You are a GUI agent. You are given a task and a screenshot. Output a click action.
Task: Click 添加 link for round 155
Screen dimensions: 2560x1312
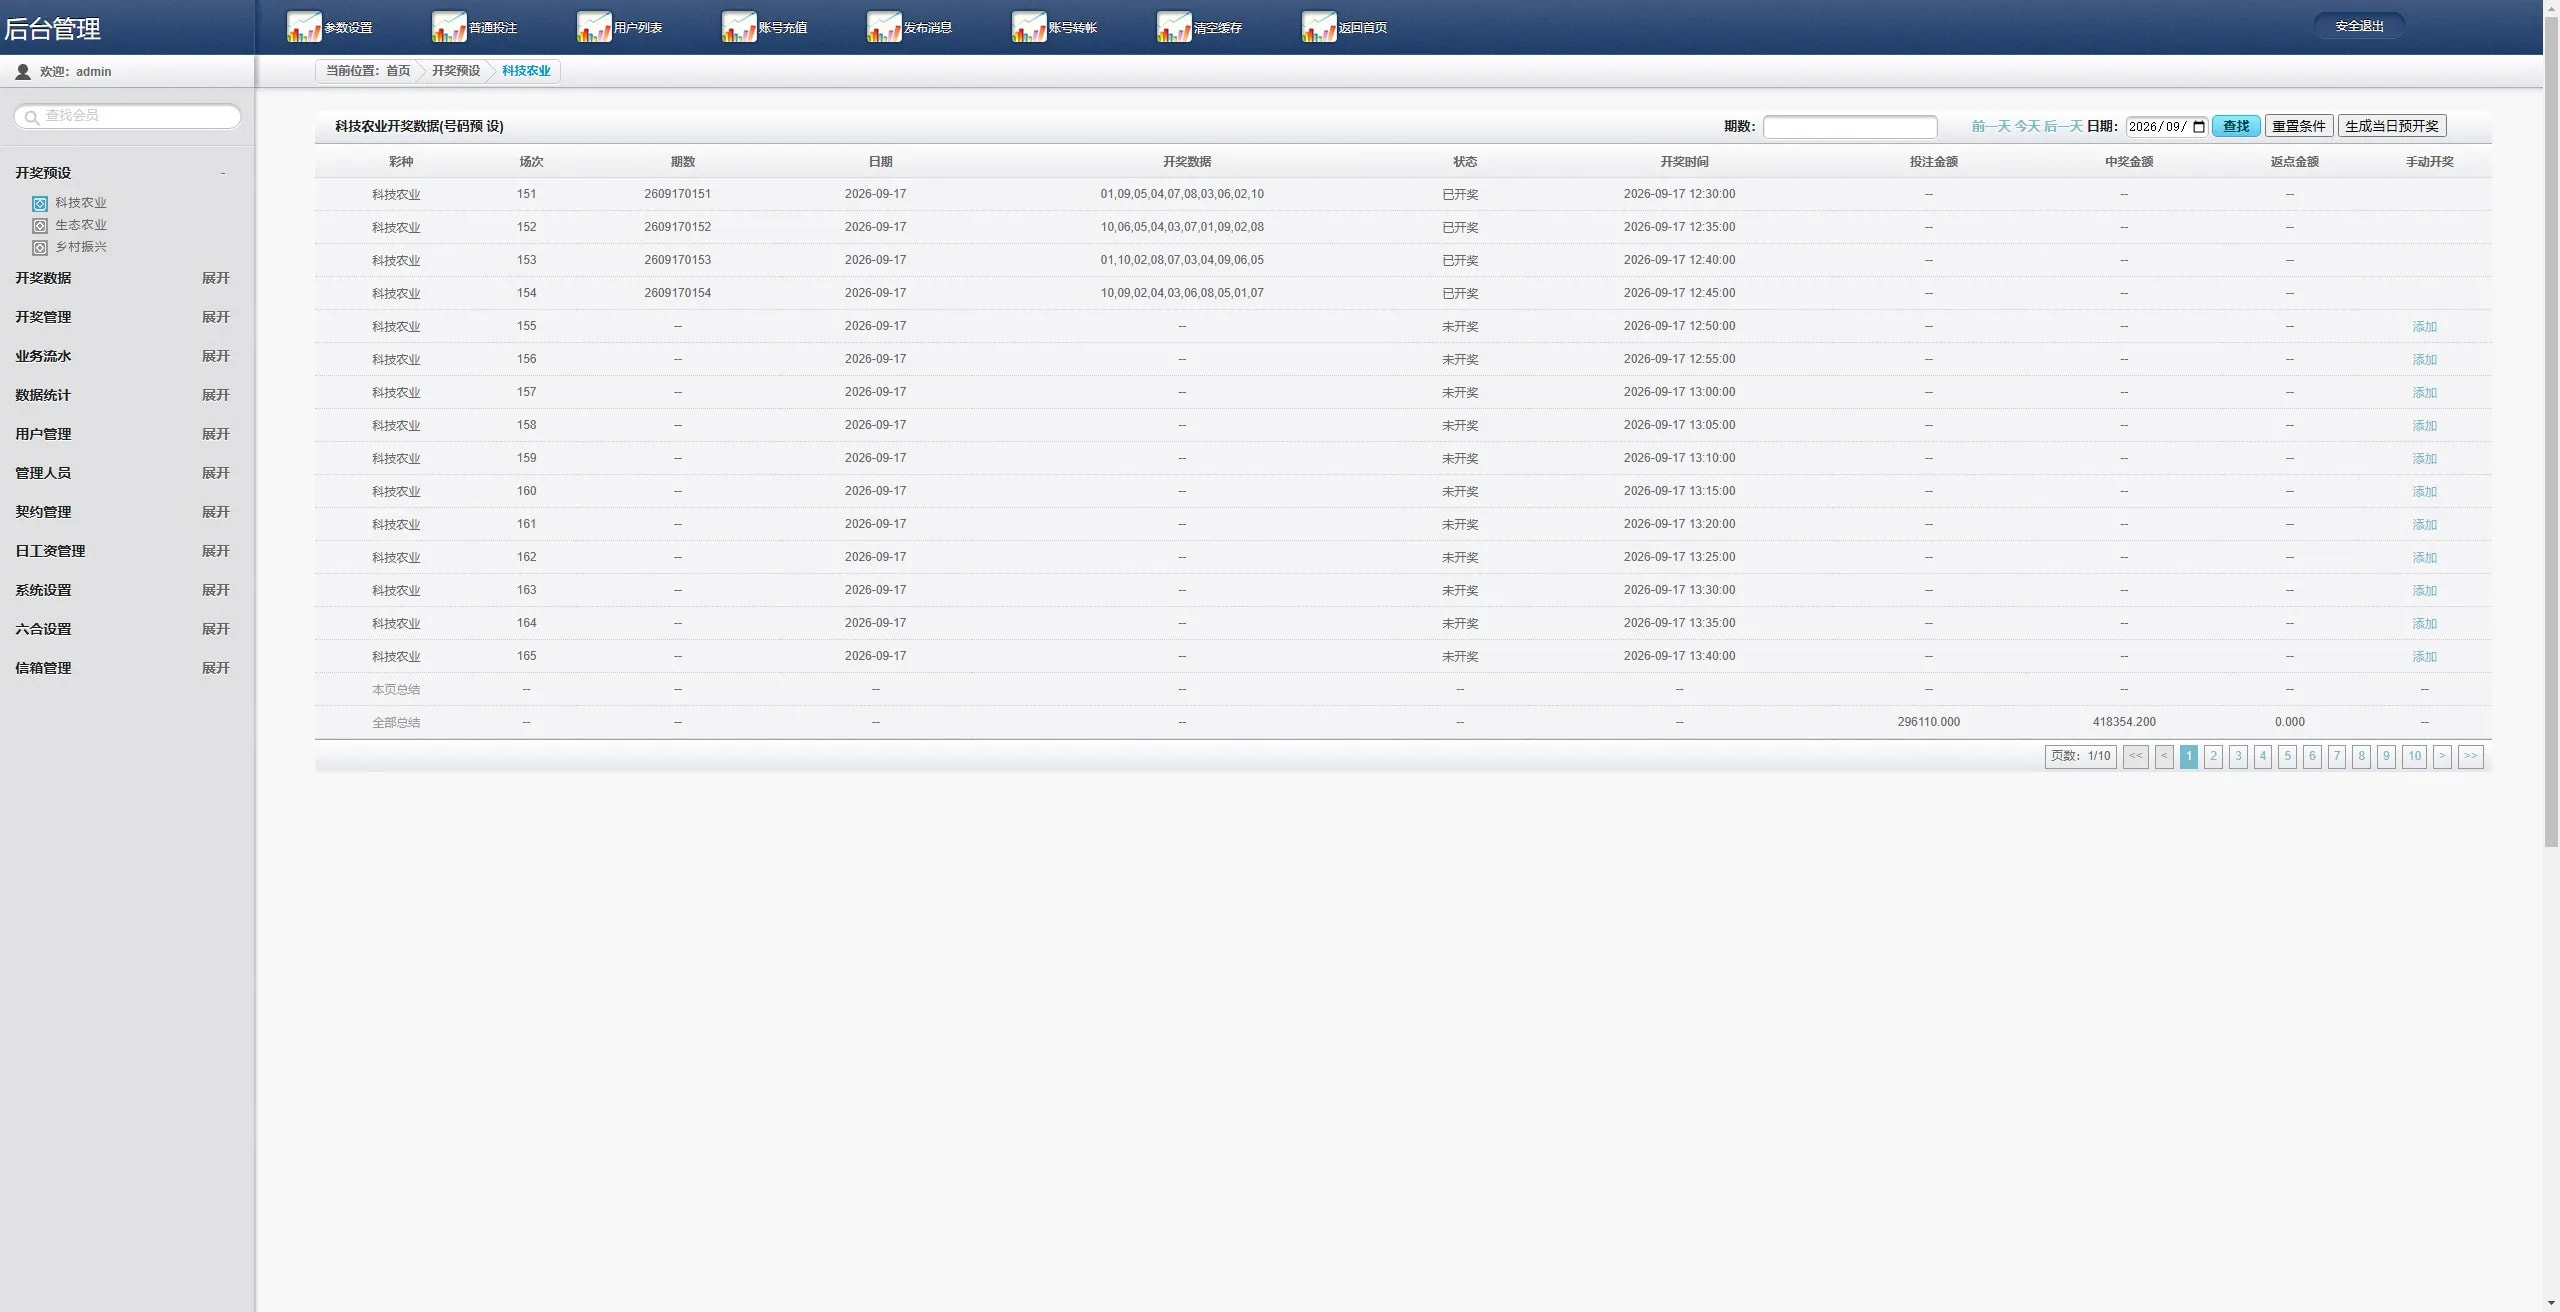point(2424,327)
